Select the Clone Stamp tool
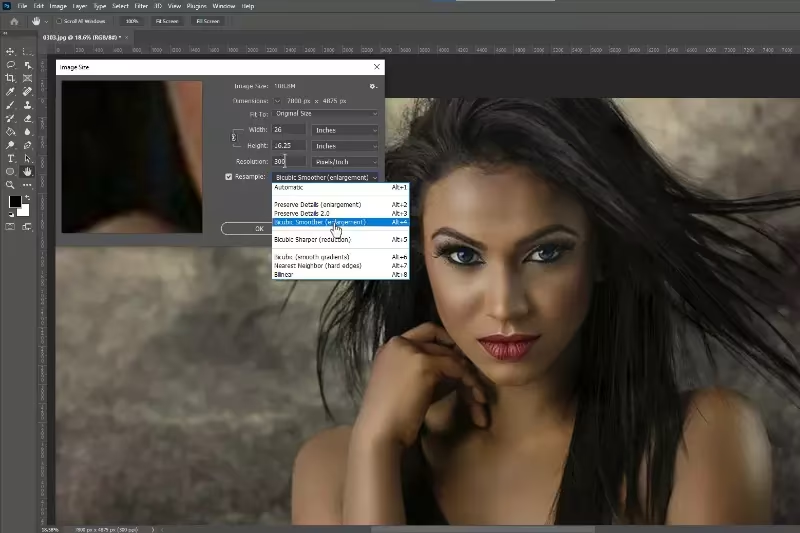 pos(28,105)
